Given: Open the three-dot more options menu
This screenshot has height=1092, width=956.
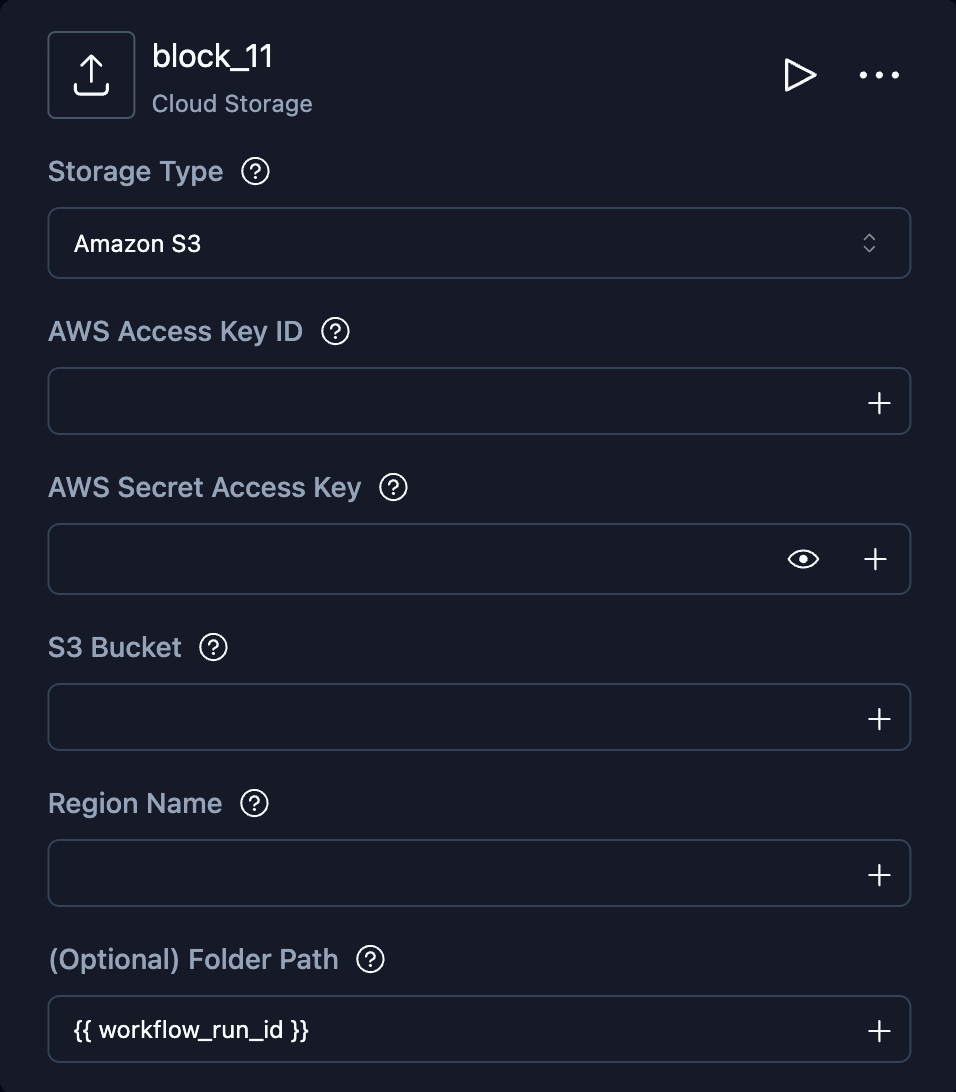Looking at the screenshot, I should click(x=879, y=75).
